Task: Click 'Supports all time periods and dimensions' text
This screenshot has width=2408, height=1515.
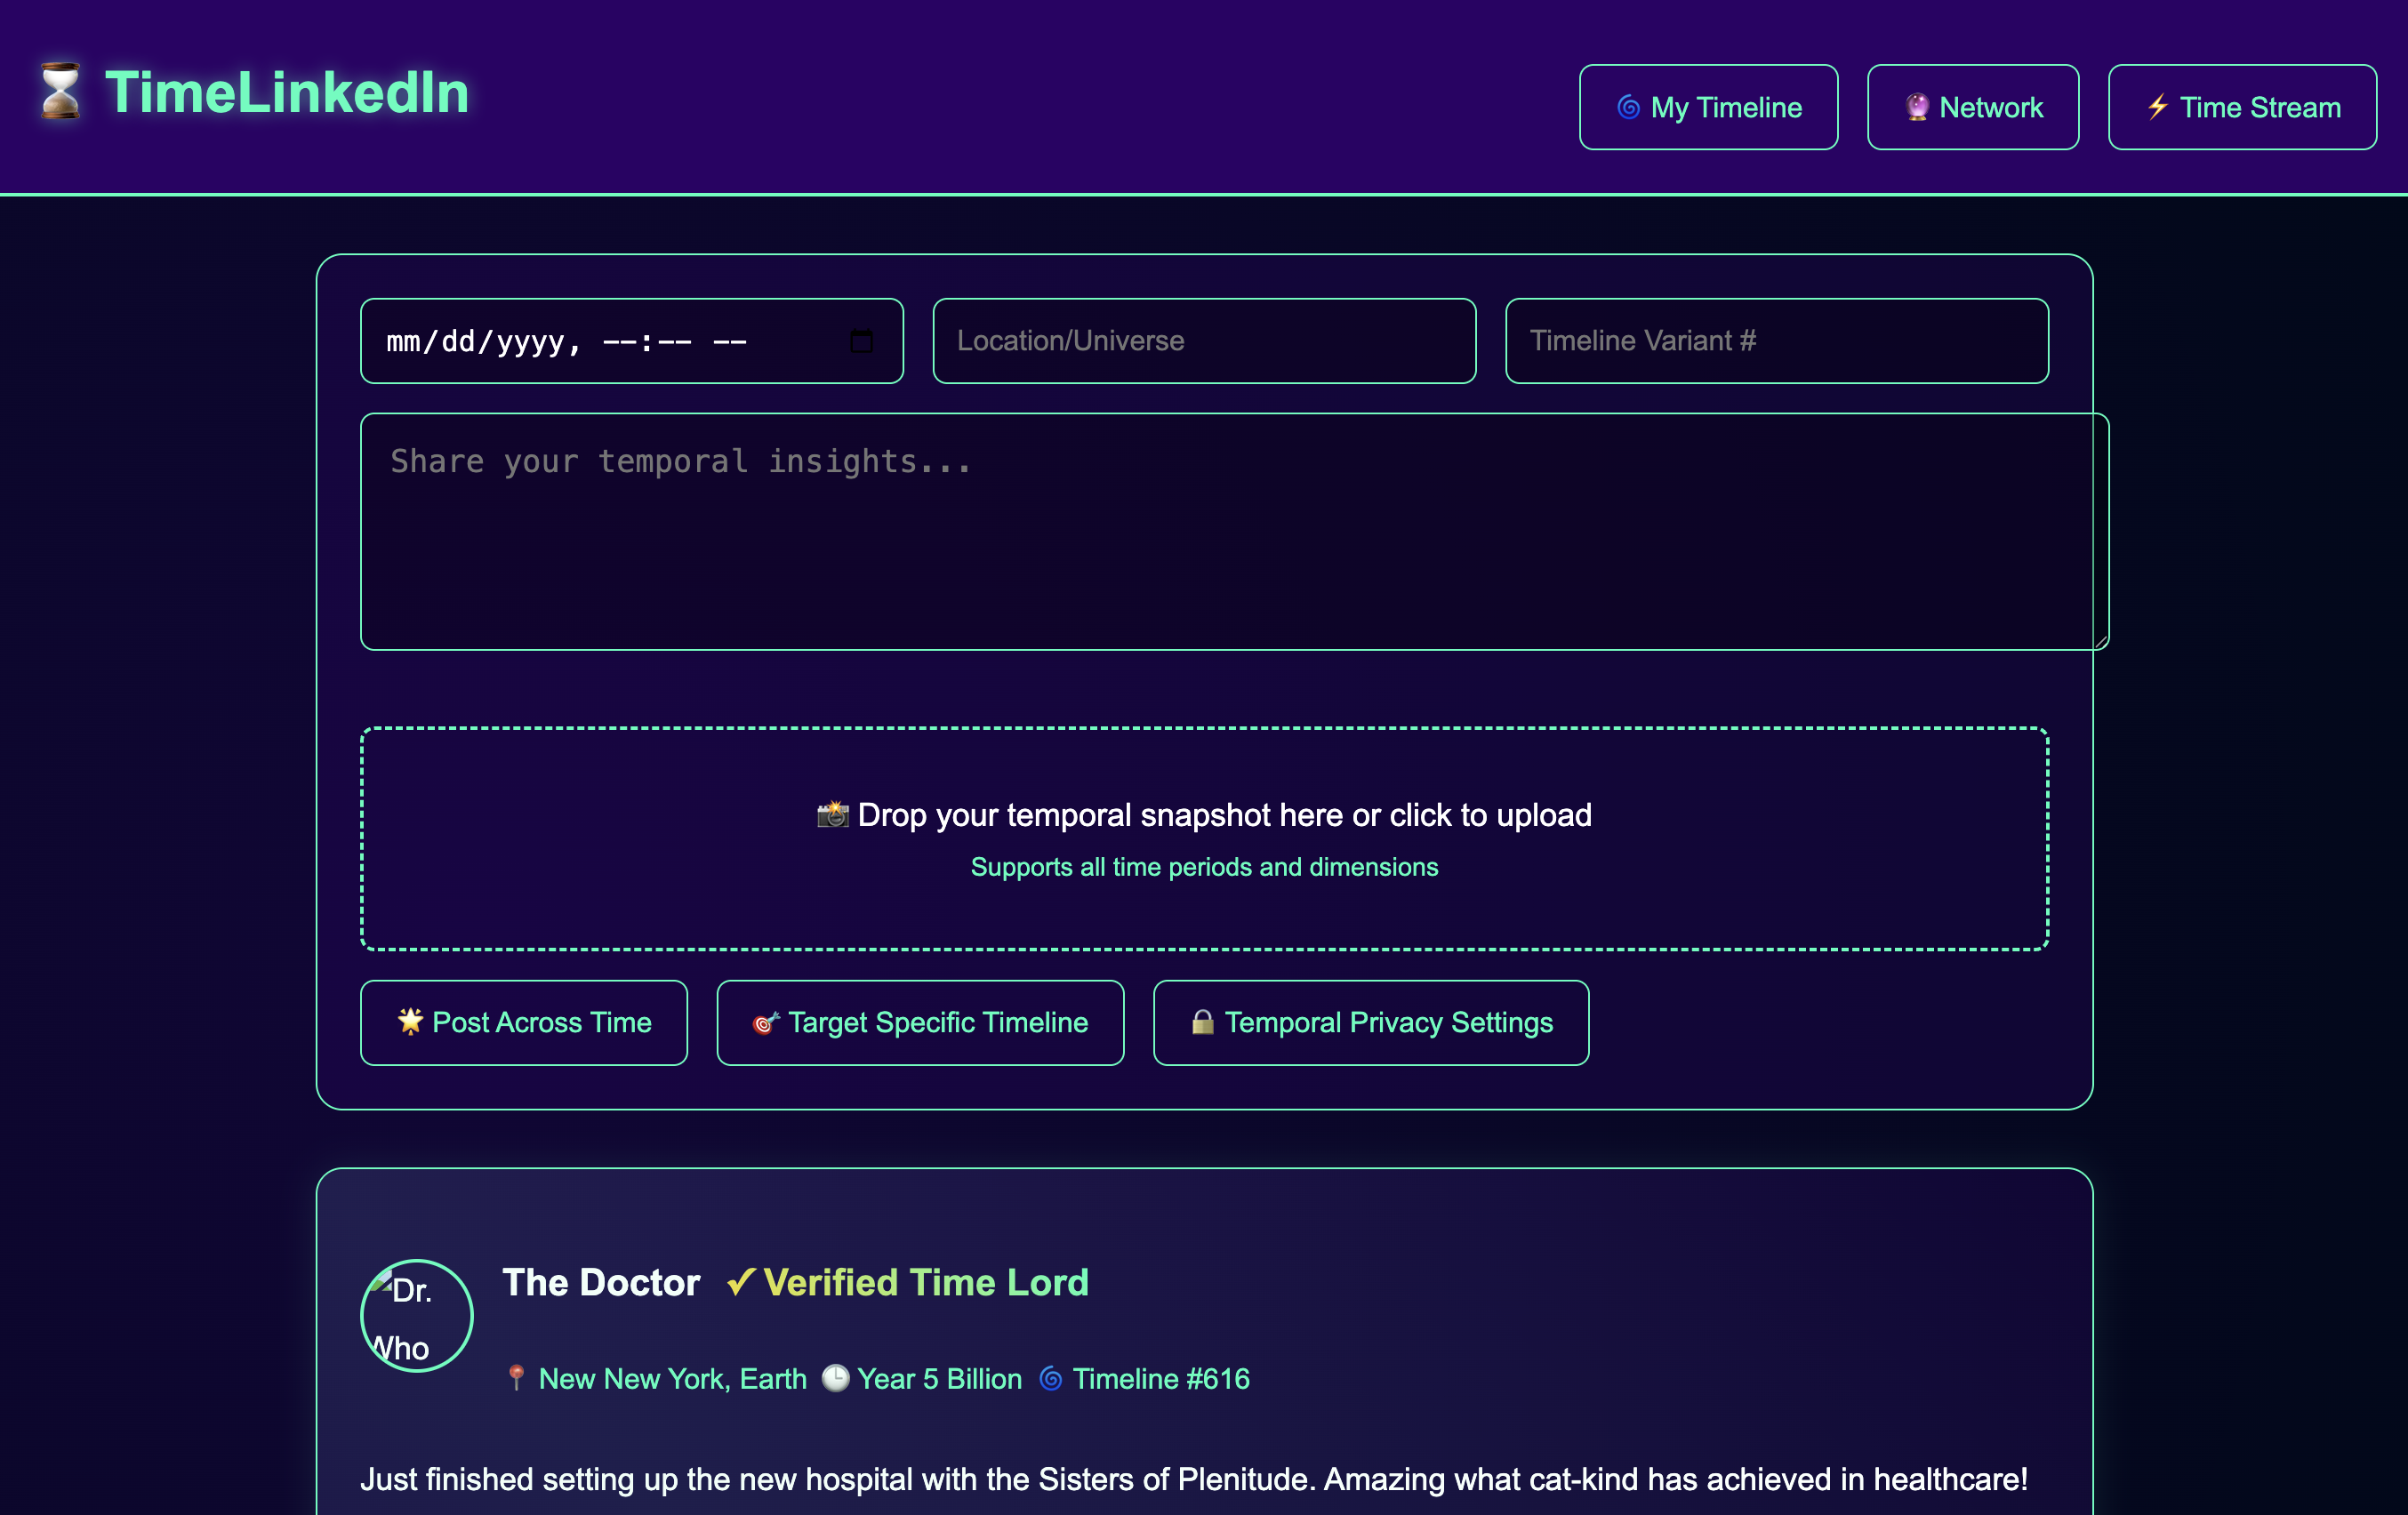Action: click(1204, 867)
